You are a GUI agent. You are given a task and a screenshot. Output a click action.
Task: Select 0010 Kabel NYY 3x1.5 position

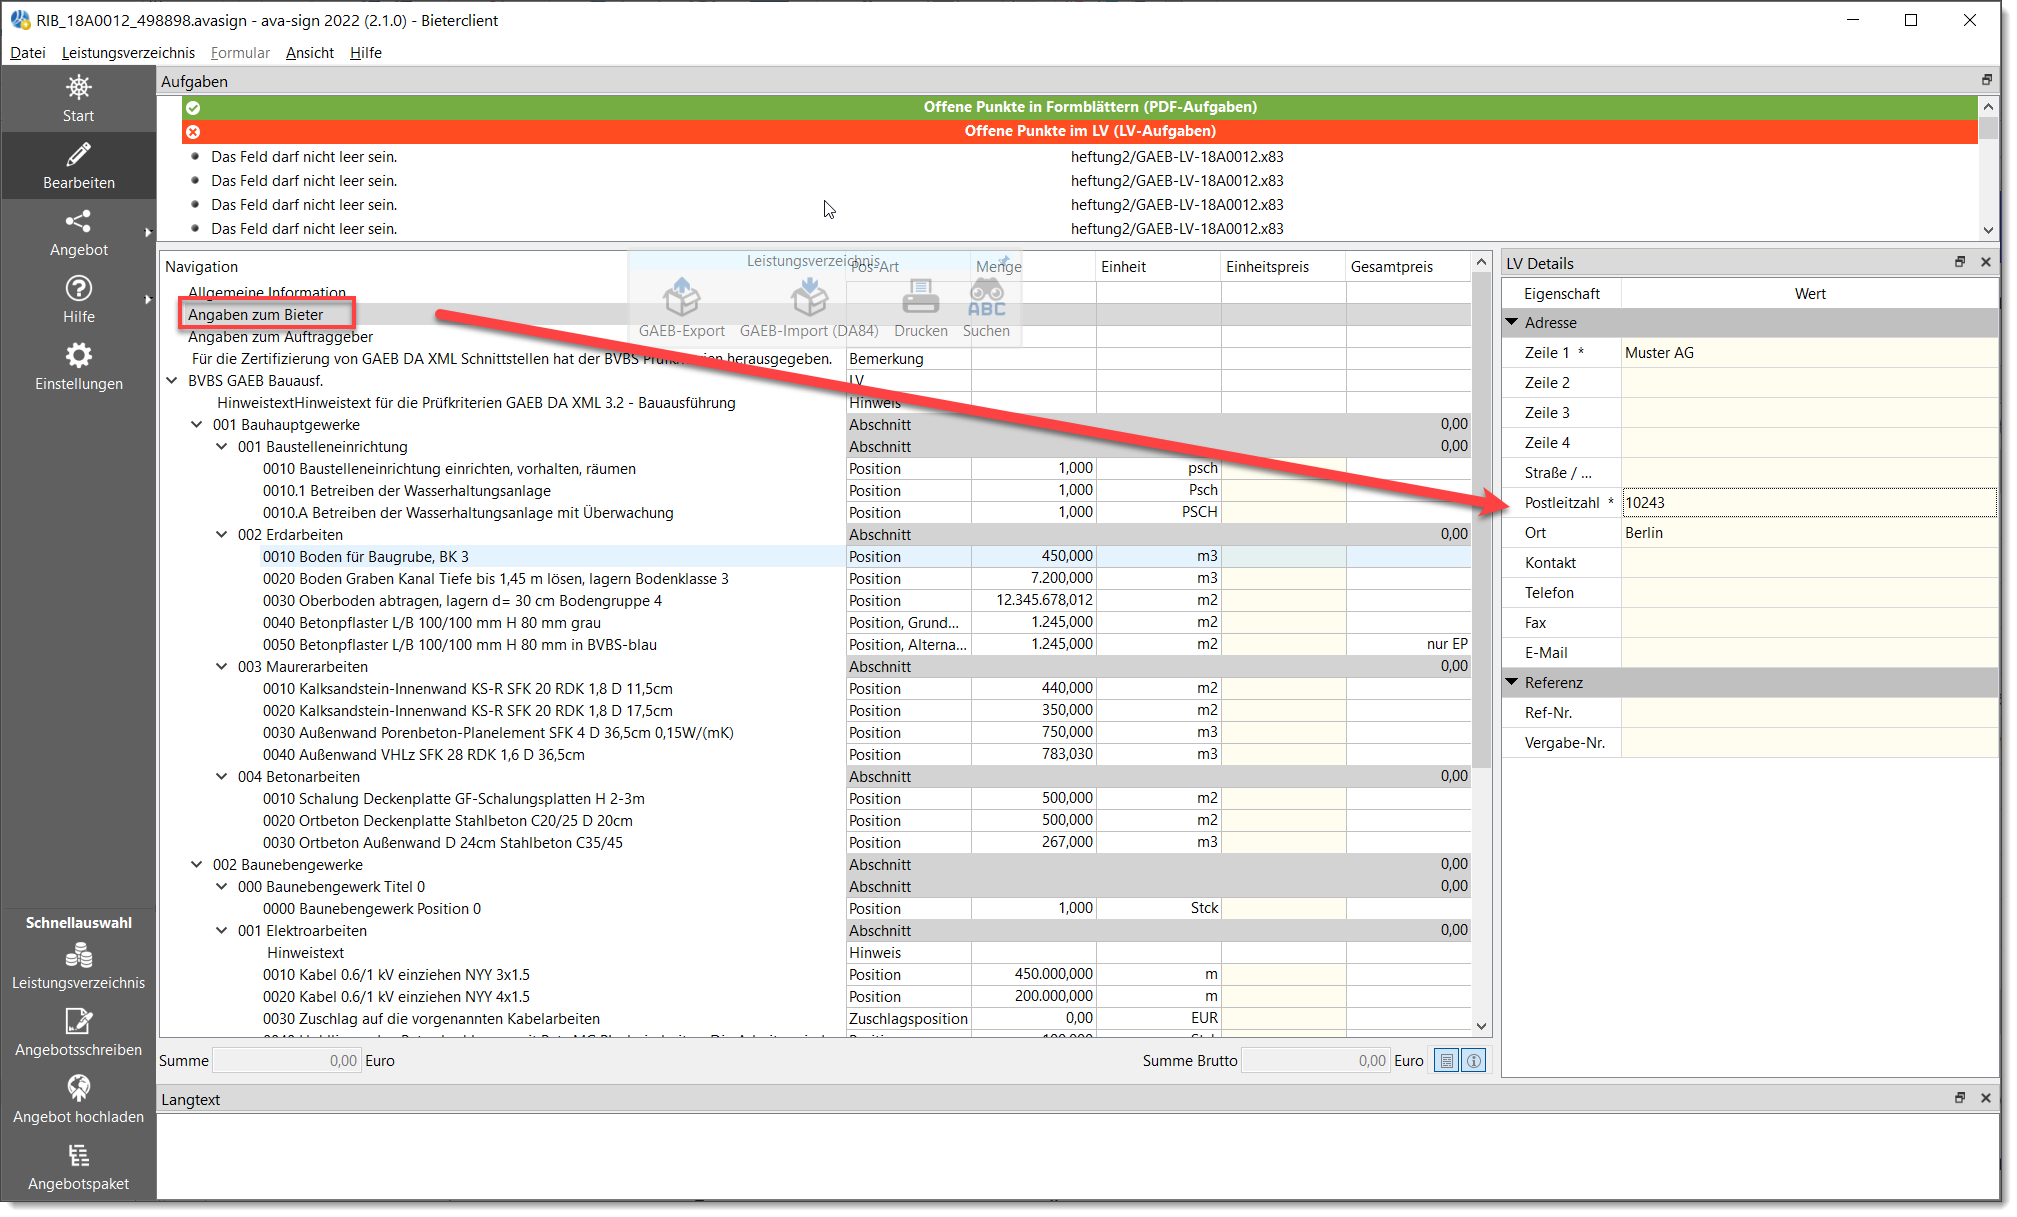(396, 974)
